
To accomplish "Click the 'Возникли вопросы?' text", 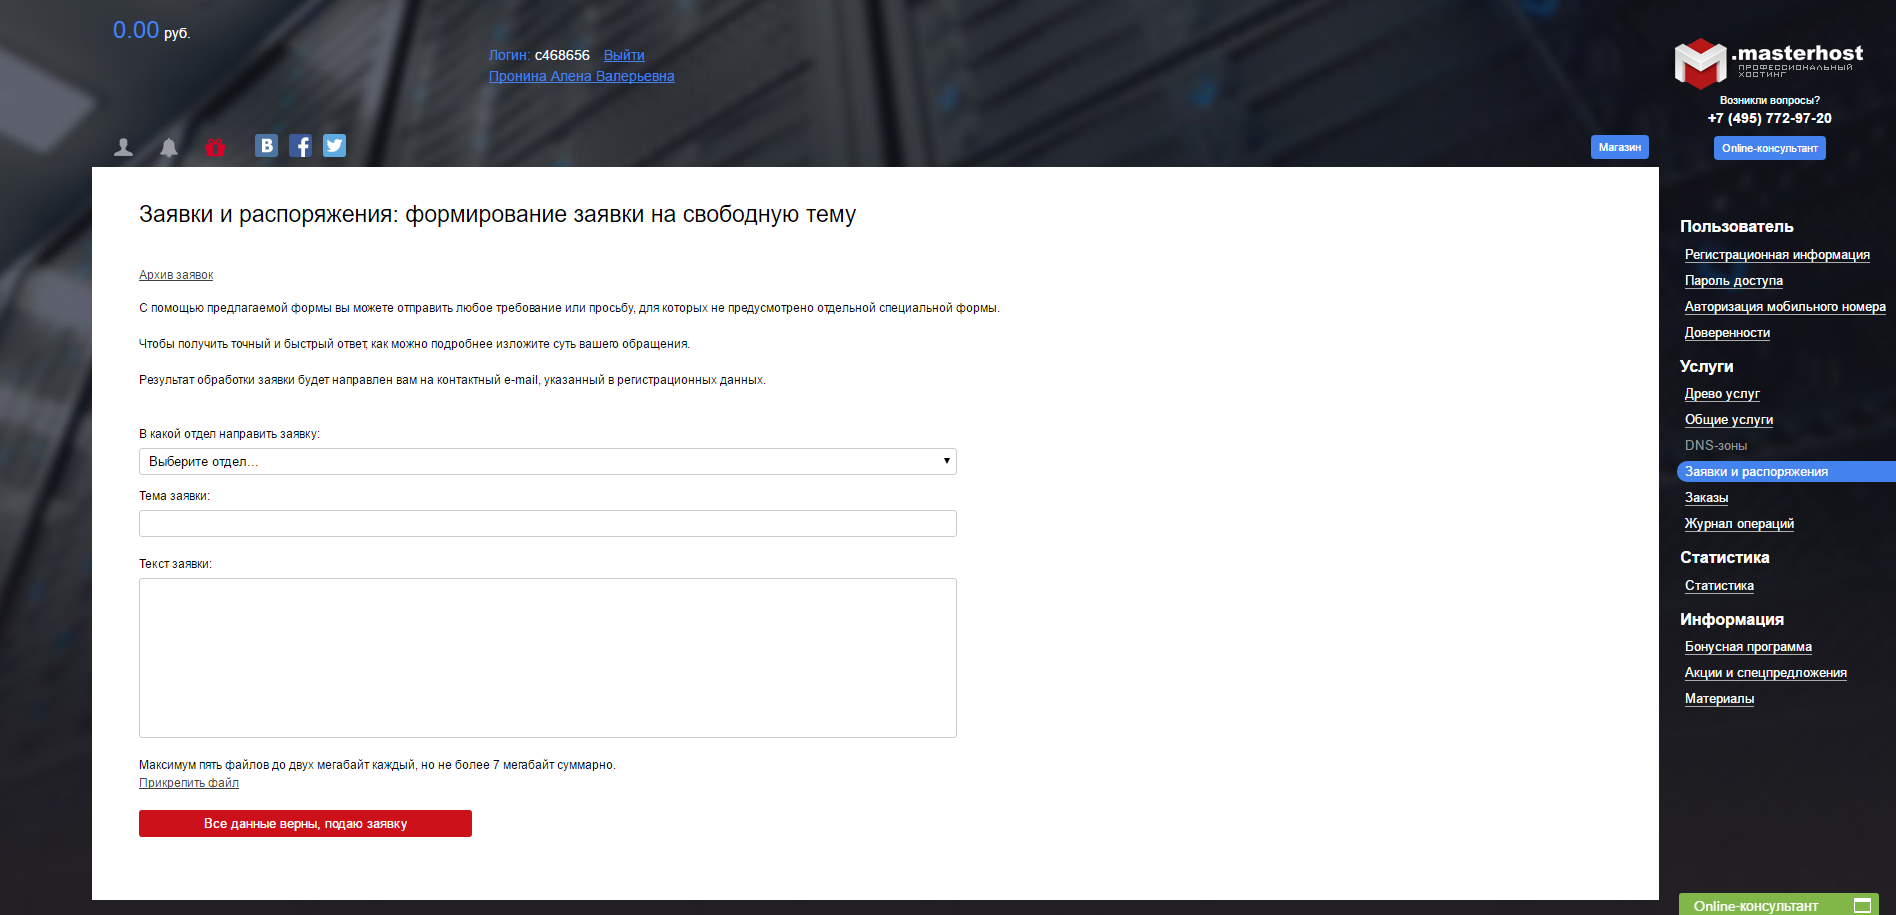I will 1770,100.
